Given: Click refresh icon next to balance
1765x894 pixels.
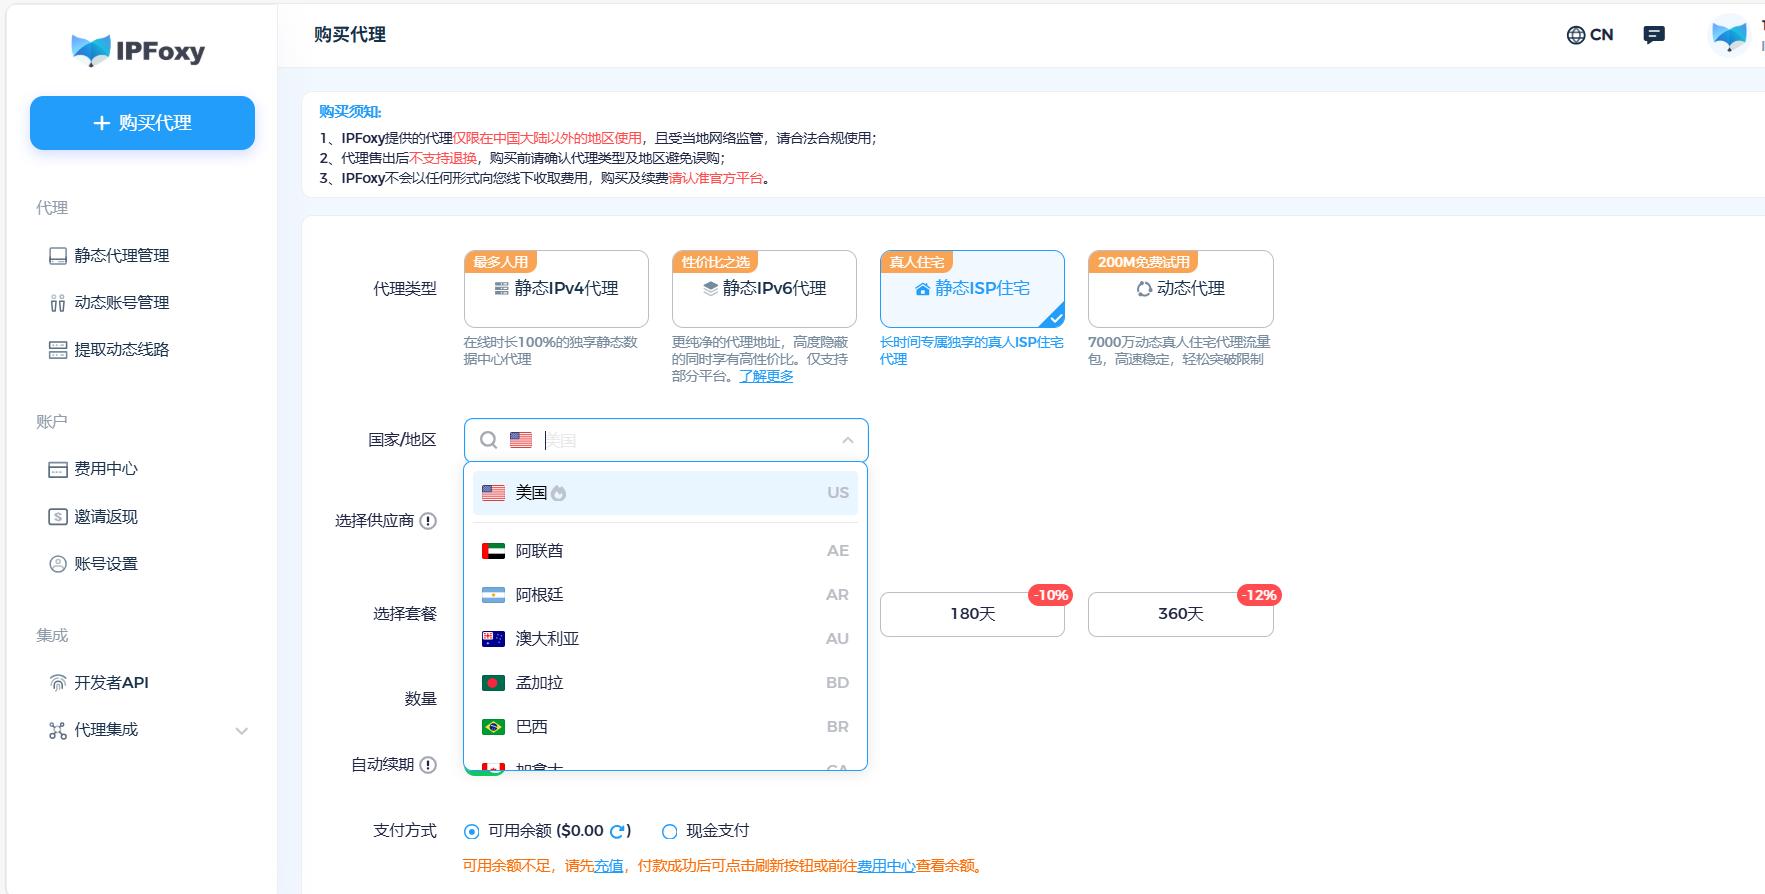Looking at the screenshot, I should point(618,831).
